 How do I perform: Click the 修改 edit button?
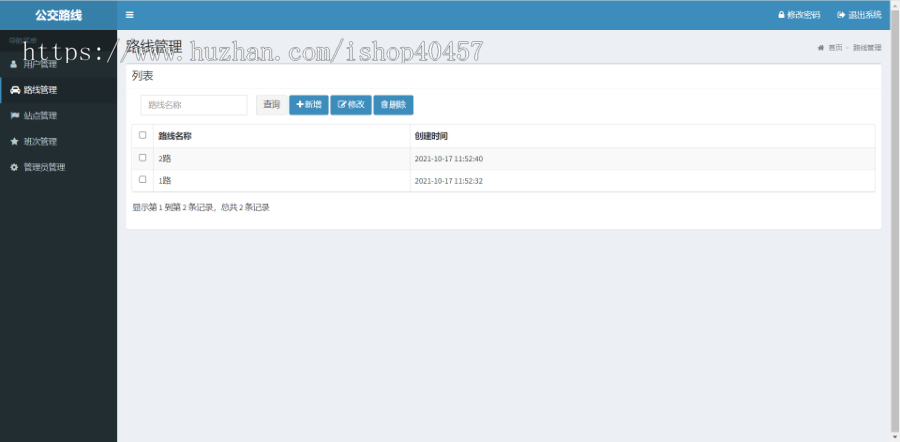pos(351,104)
